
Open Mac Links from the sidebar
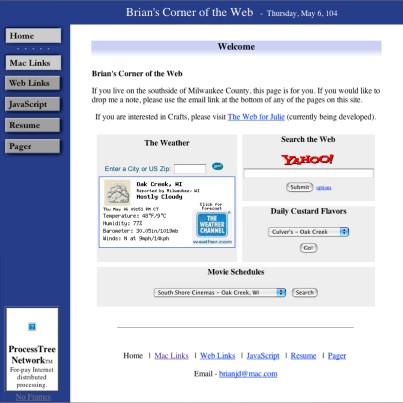pos(33,63)
